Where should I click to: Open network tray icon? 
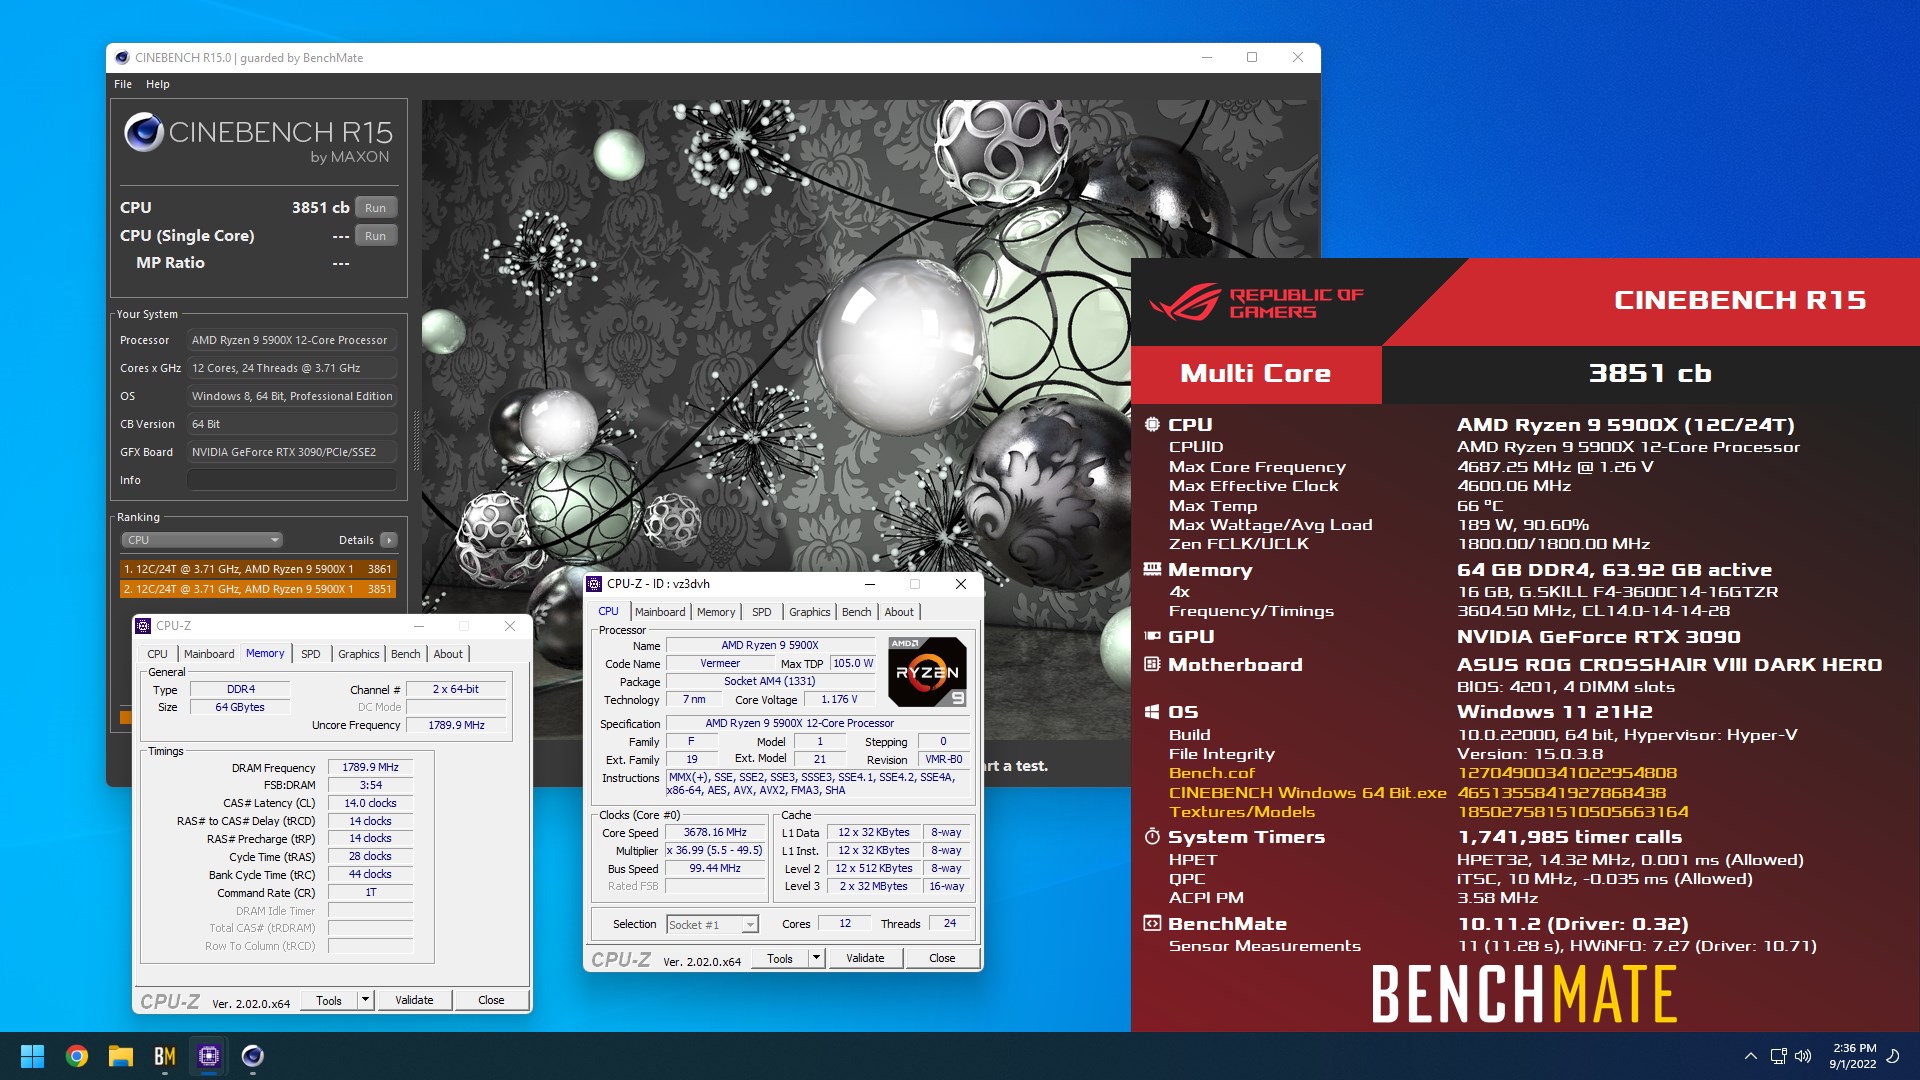tap(1778, 1056)
